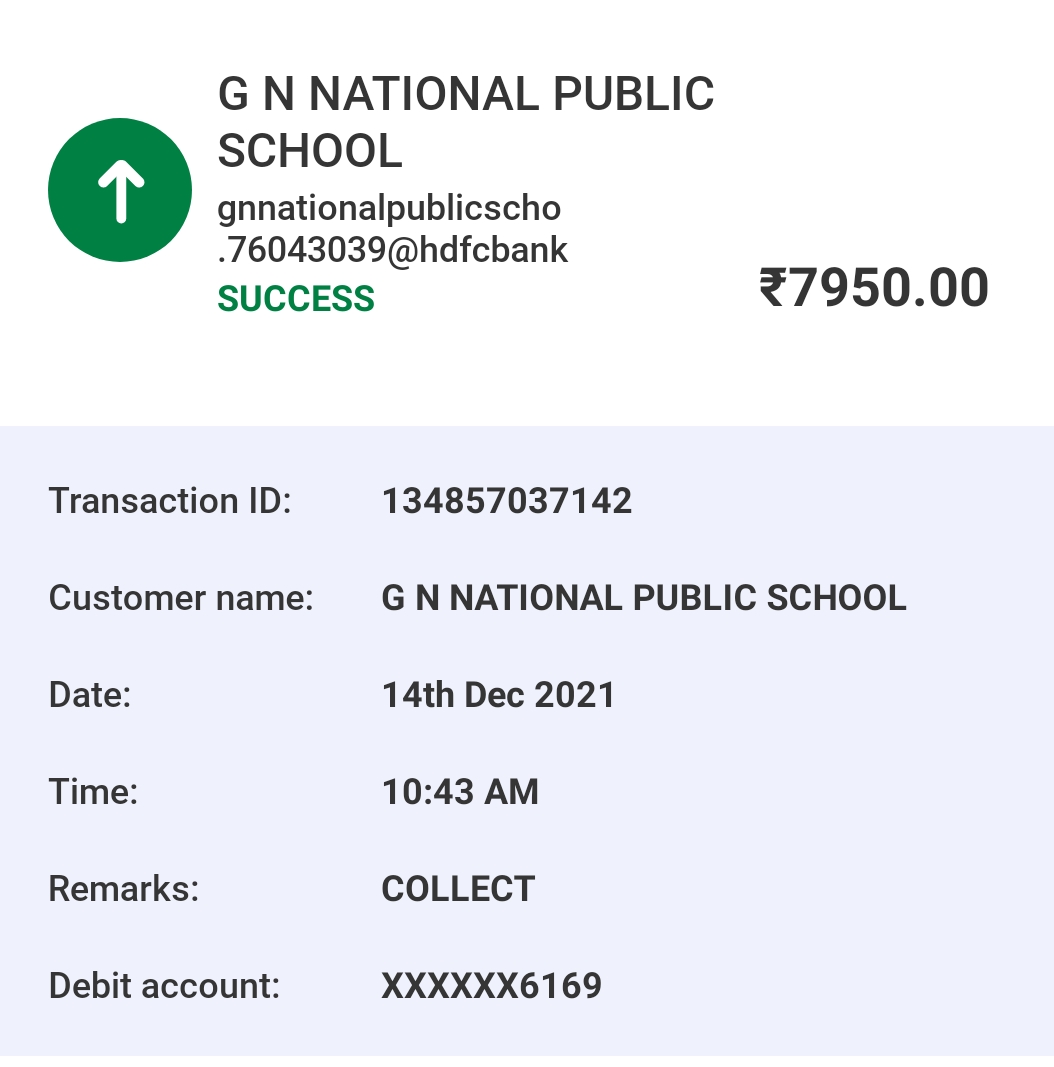The height and width of the screenshot is (1067, 1054).
Task: Click the time value 10:43 AM
Action: (x=460, y=792)
